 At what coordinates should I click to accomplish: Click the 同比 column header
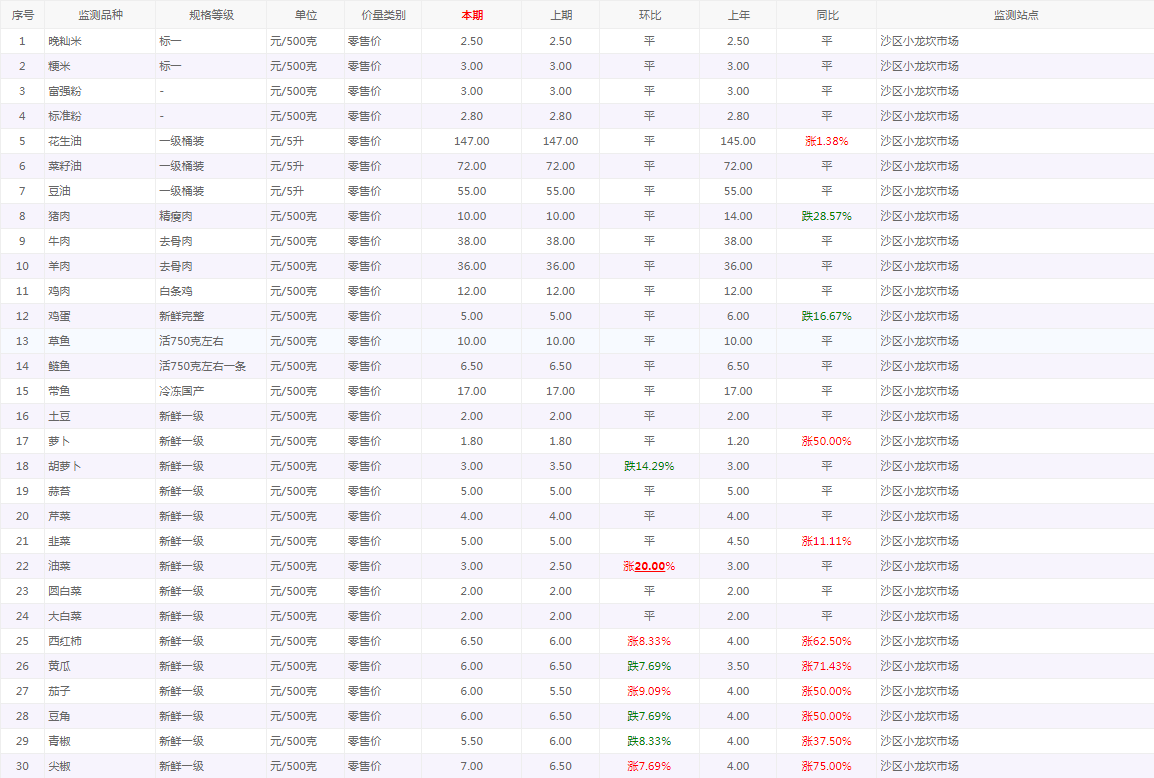pos(826,15)
